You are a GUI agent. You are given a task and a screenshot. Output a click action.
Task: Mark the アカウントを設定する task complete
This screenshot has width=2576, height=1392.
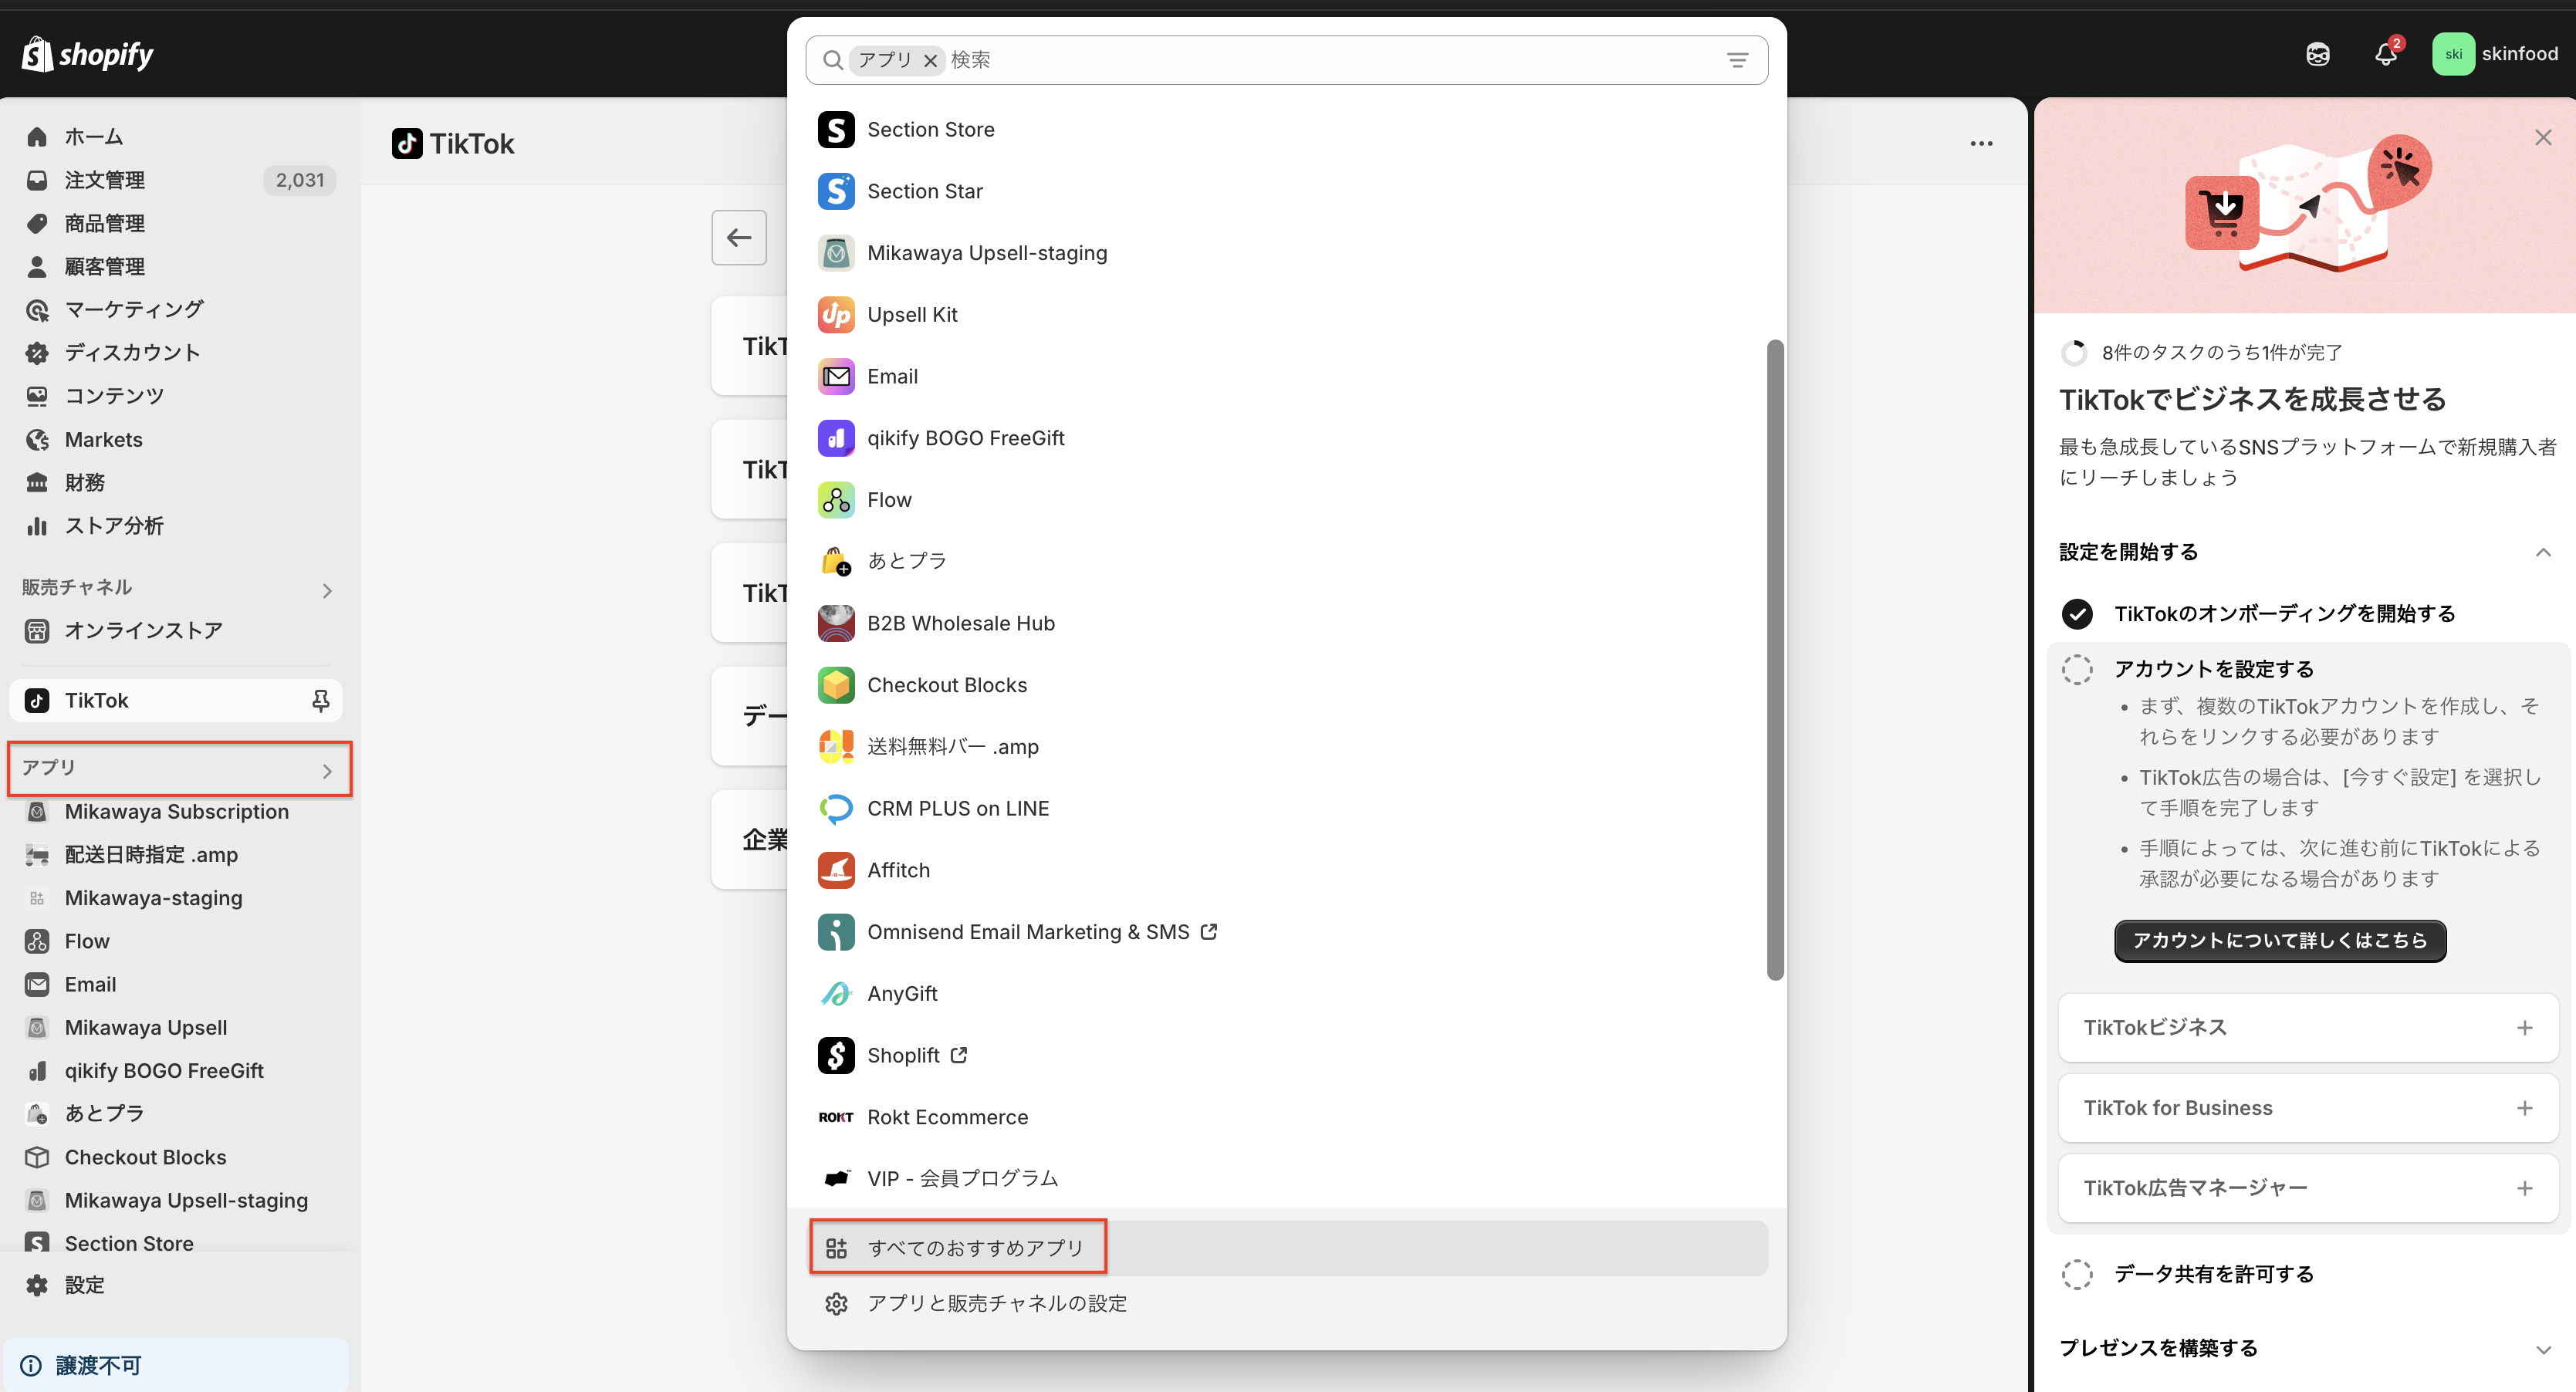2077,670
